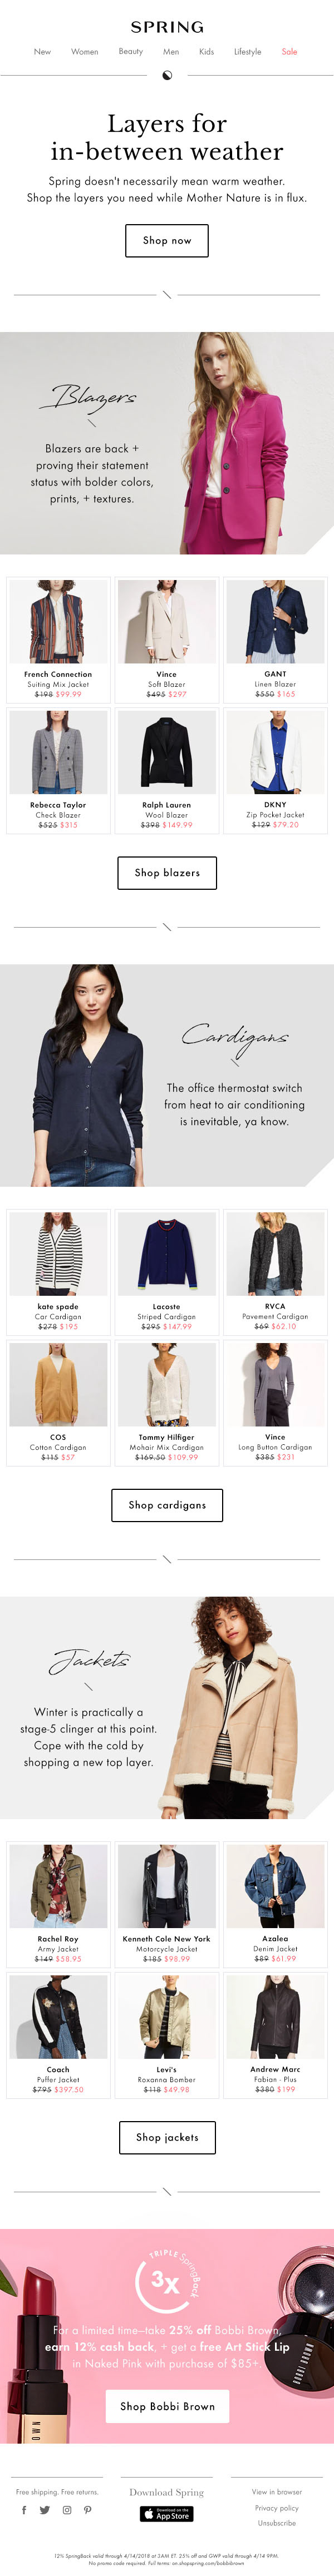This screenshot has height=2576, width=334.
Task: Open the Facebook icon in footer
Action: (24, 2509)
